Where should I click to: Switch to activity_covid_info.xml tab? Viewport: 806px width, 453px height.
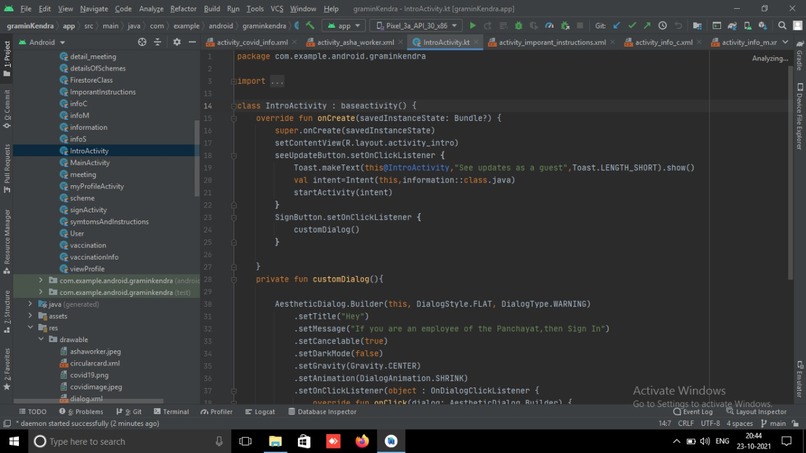click(x=252, y=42)
